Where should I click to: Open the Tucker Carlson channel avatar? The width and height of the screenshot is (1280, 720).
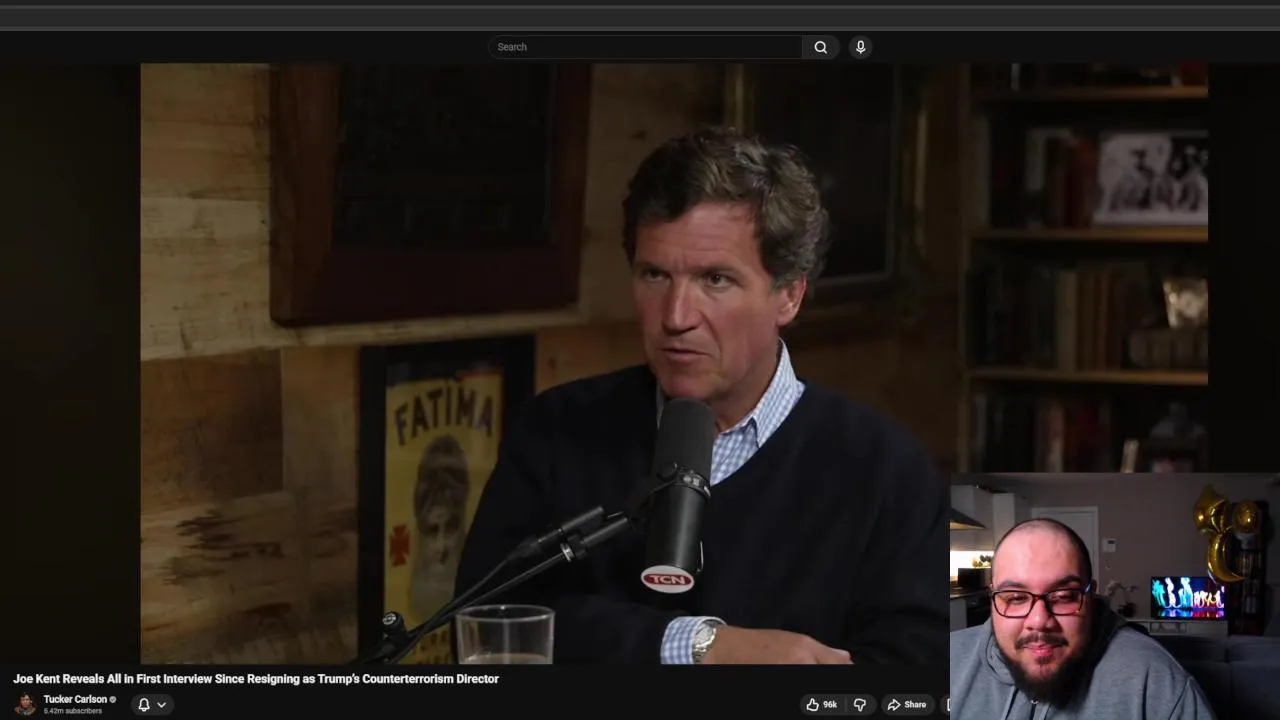25,704
